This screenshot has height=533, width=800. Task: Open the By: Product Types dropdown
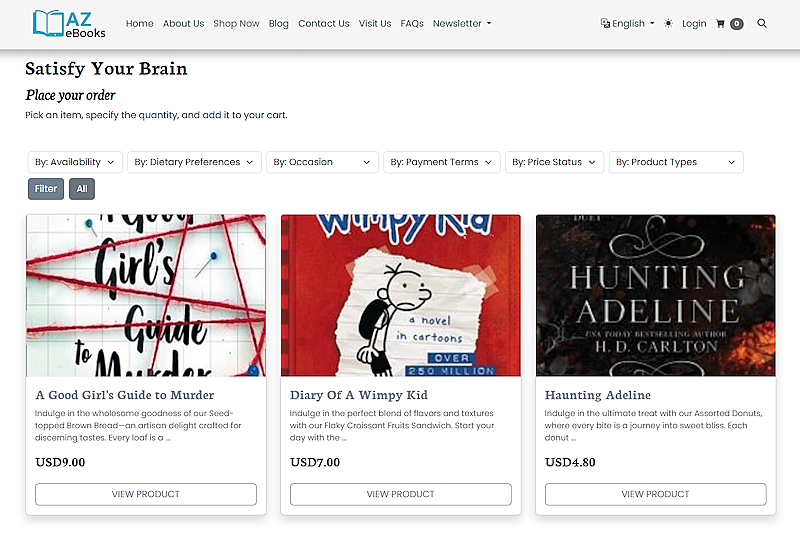click(x=675, y=162)
